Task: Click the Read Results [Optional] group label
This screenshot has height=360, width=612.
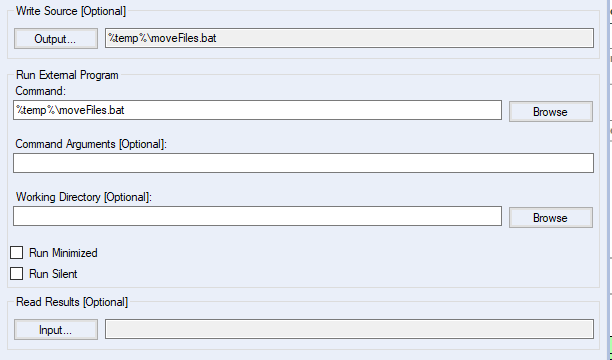Action: pos(72,302)
